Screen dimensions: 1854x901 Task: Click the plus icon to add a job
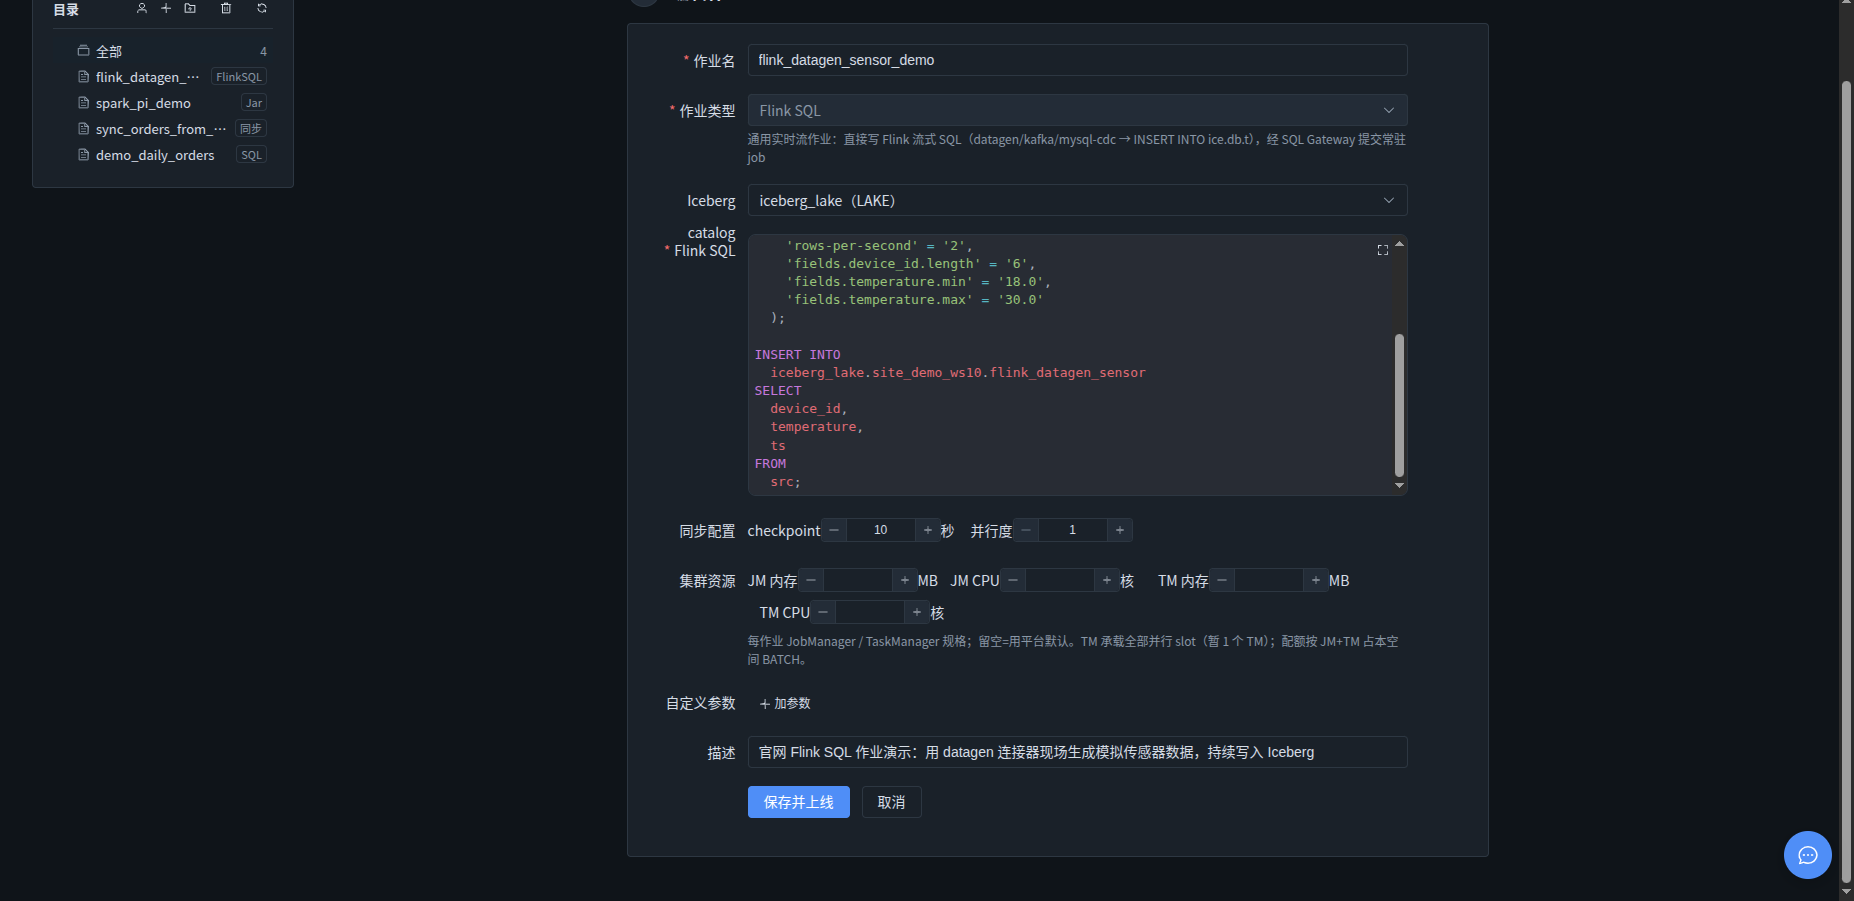point(166,8)
